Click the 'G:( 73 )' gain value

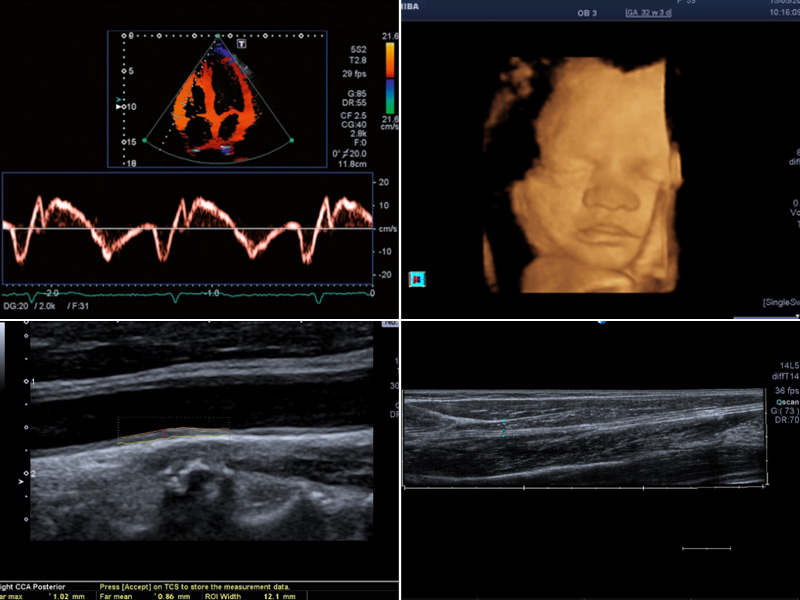(785, 411)
